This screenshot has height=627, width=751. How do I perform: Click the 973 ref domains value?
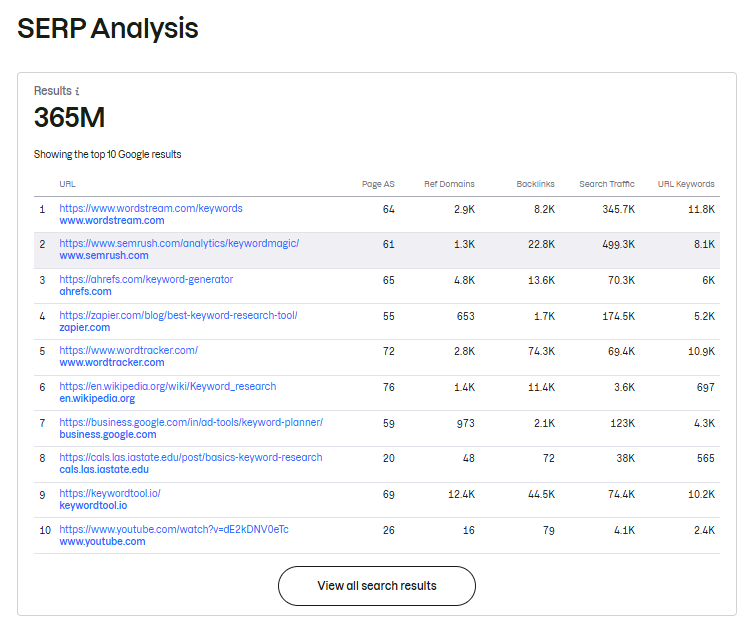pyautogui.click(x=466, y=423)
